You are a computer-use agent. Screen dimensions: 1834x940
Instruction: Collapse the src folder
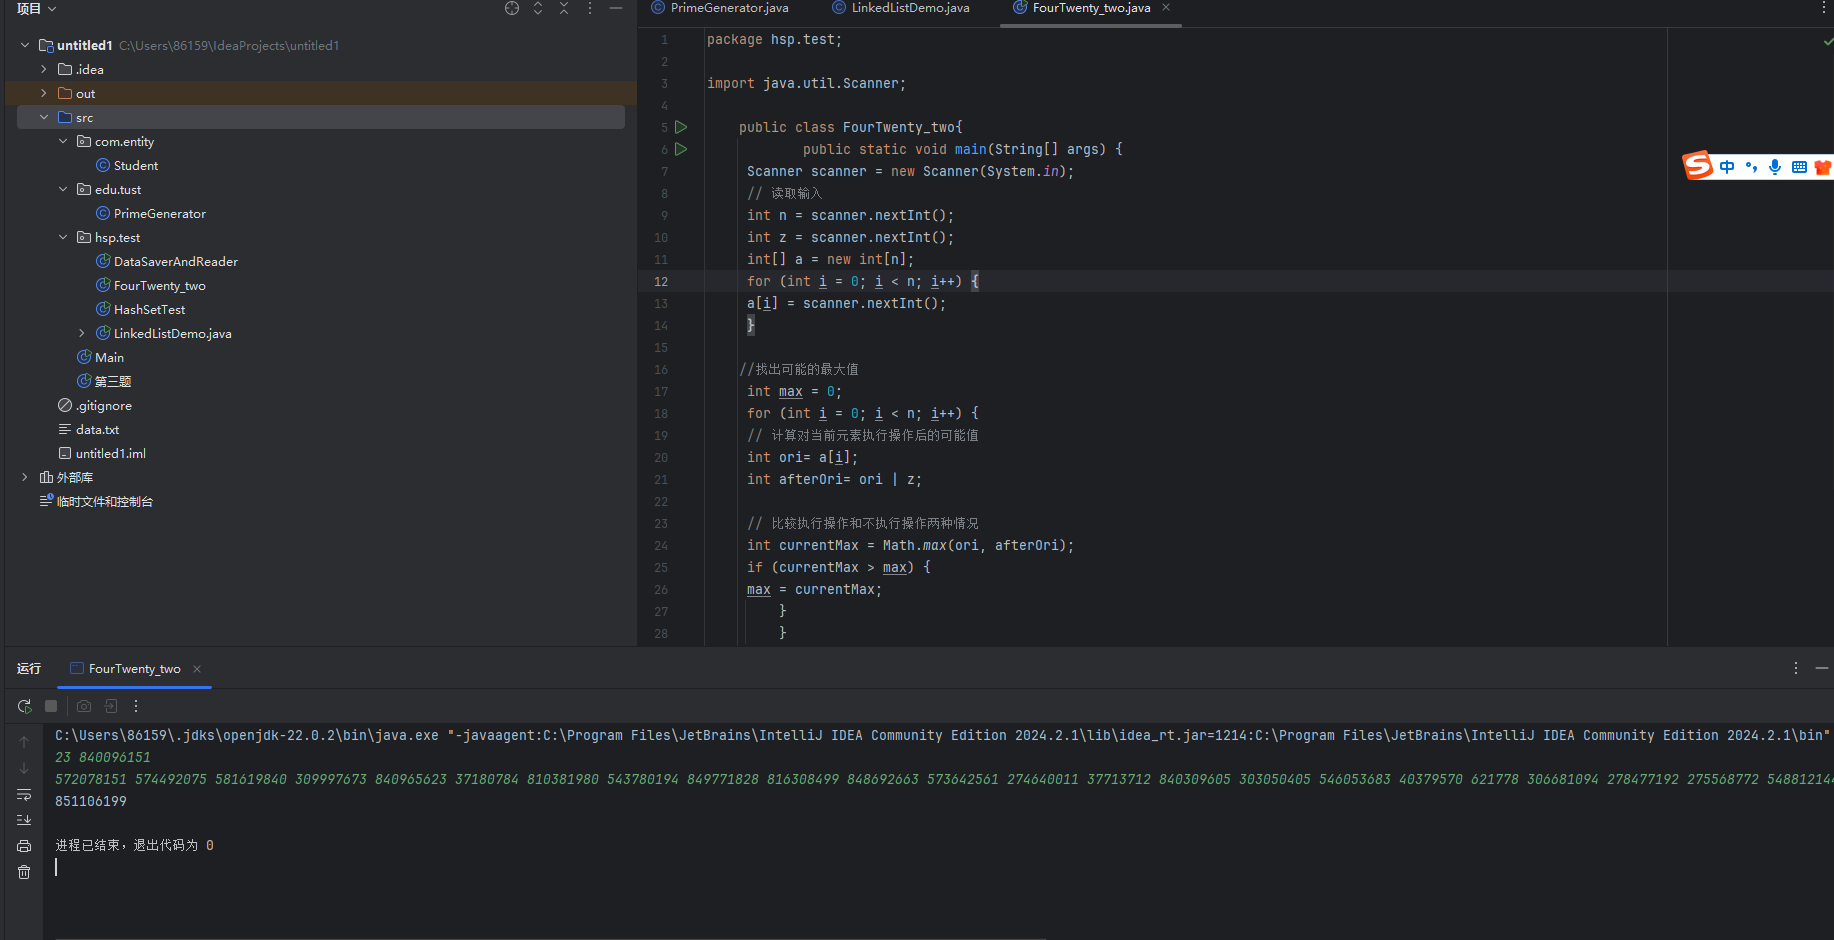click(x=44, y=117)
